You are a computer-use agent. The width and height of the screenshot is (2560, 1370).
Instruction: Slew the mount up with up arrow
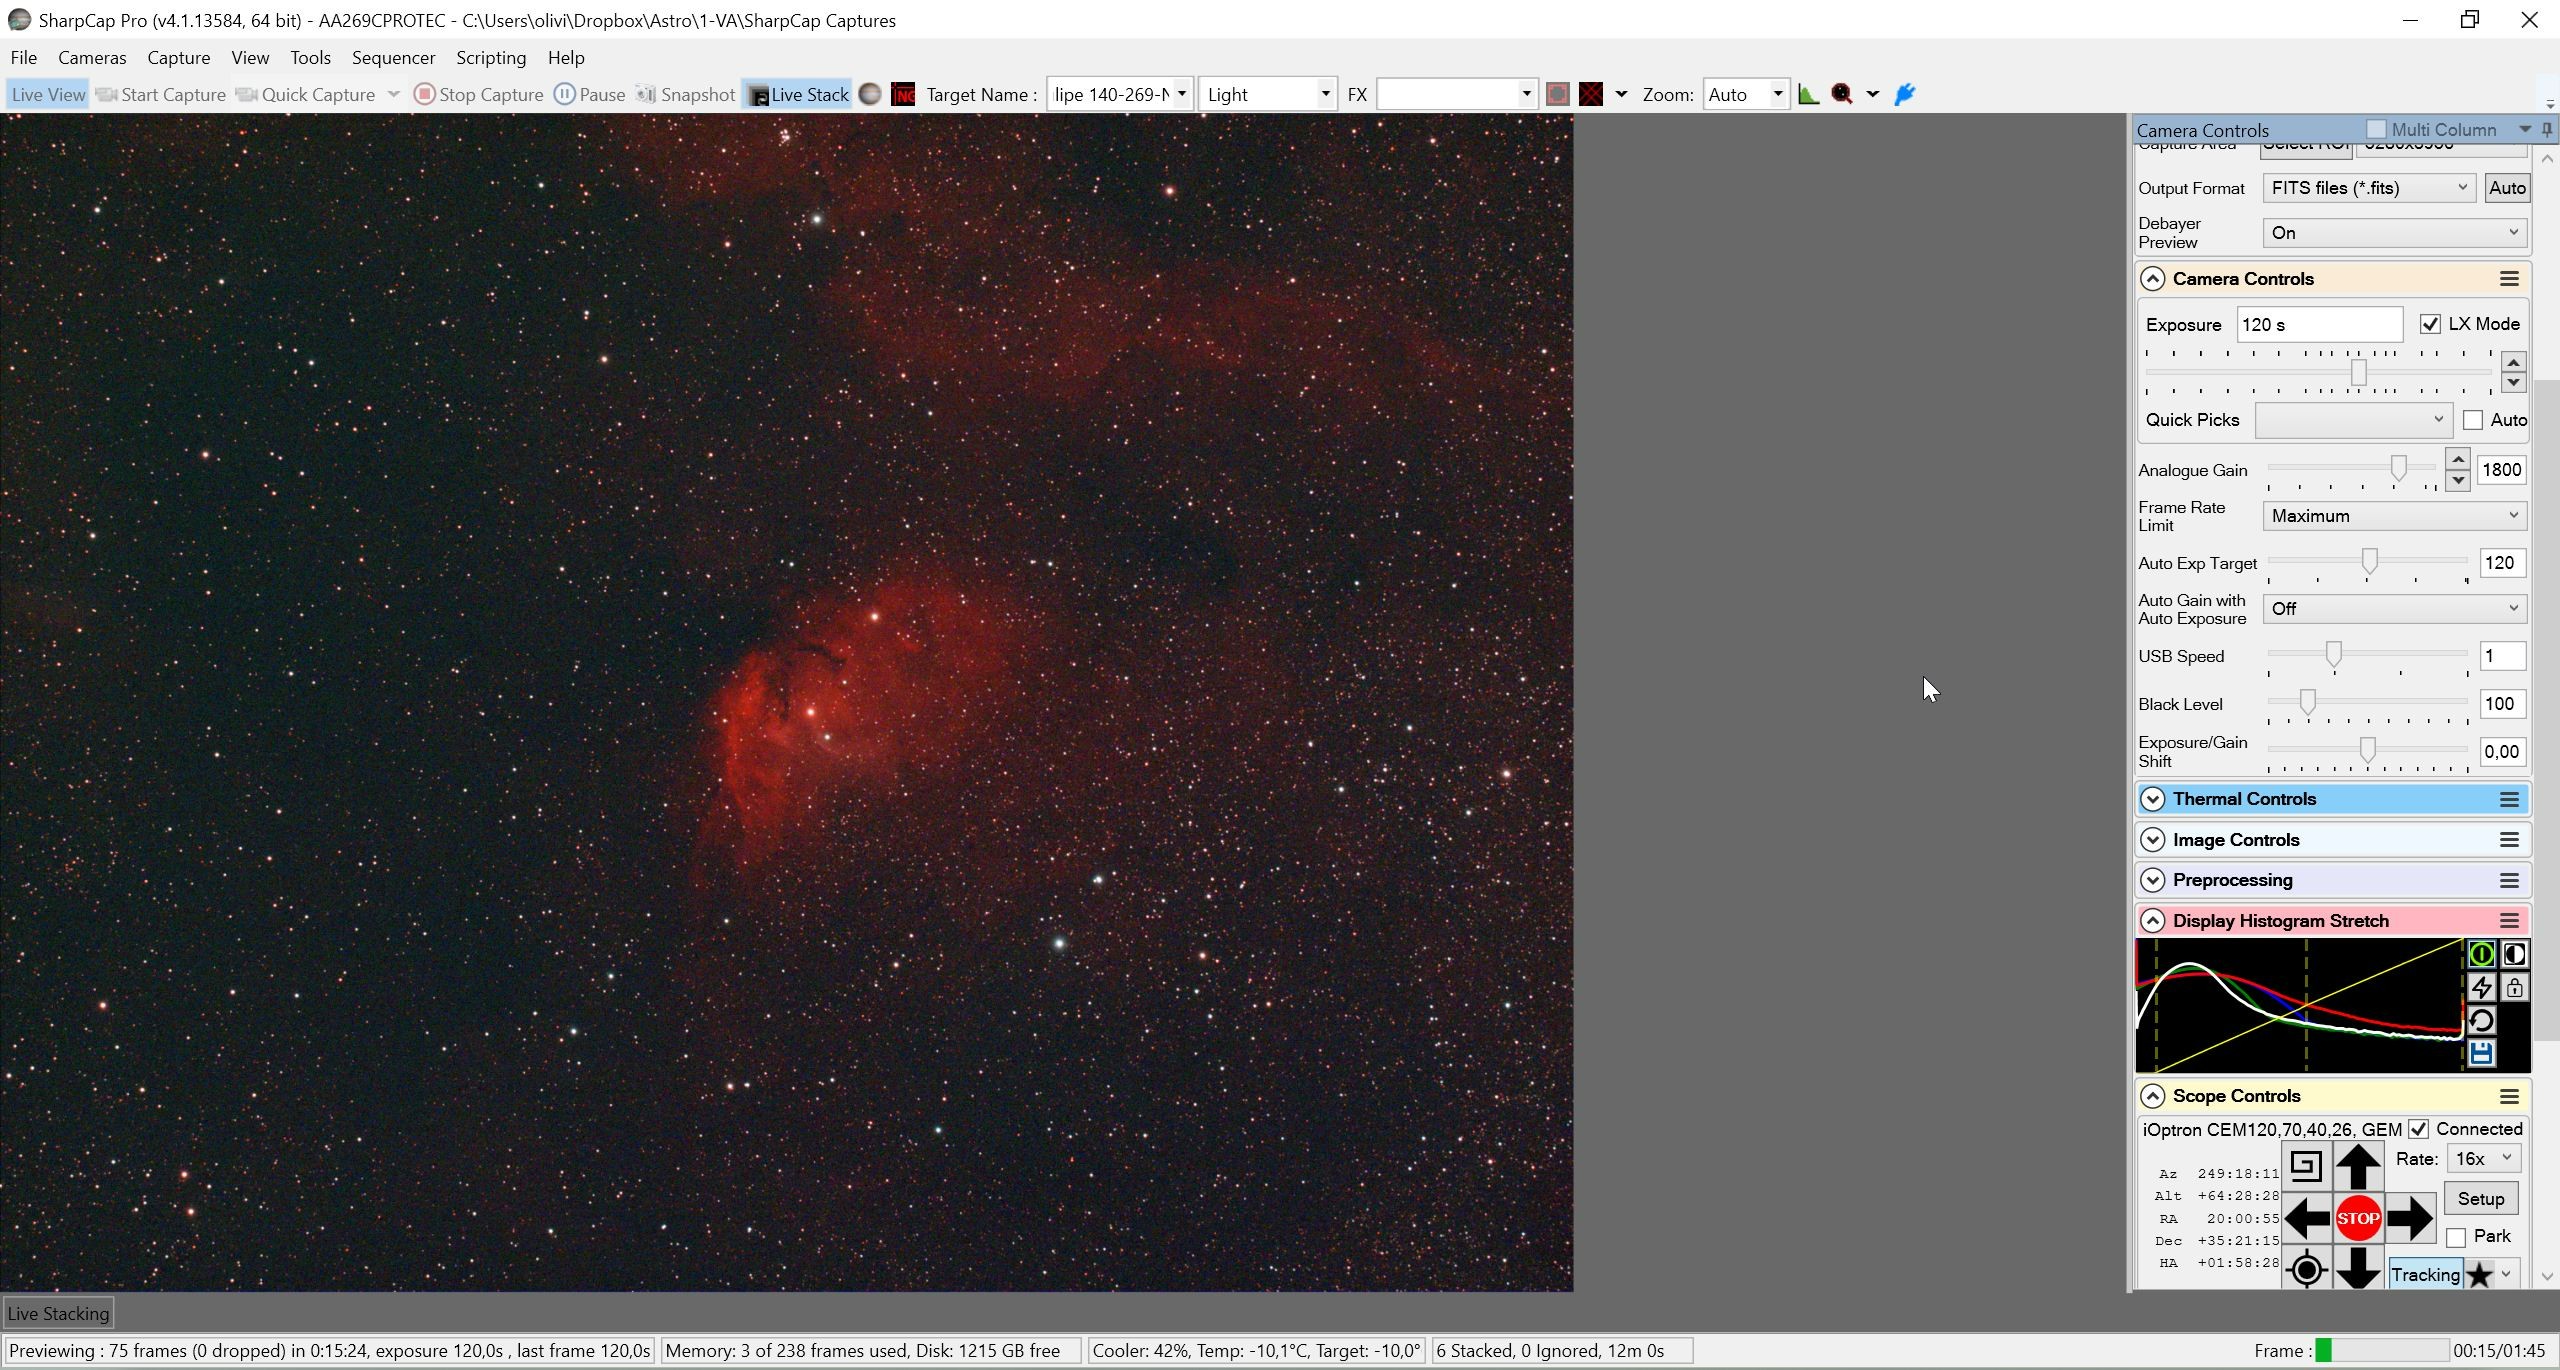pos(2357,1166)
